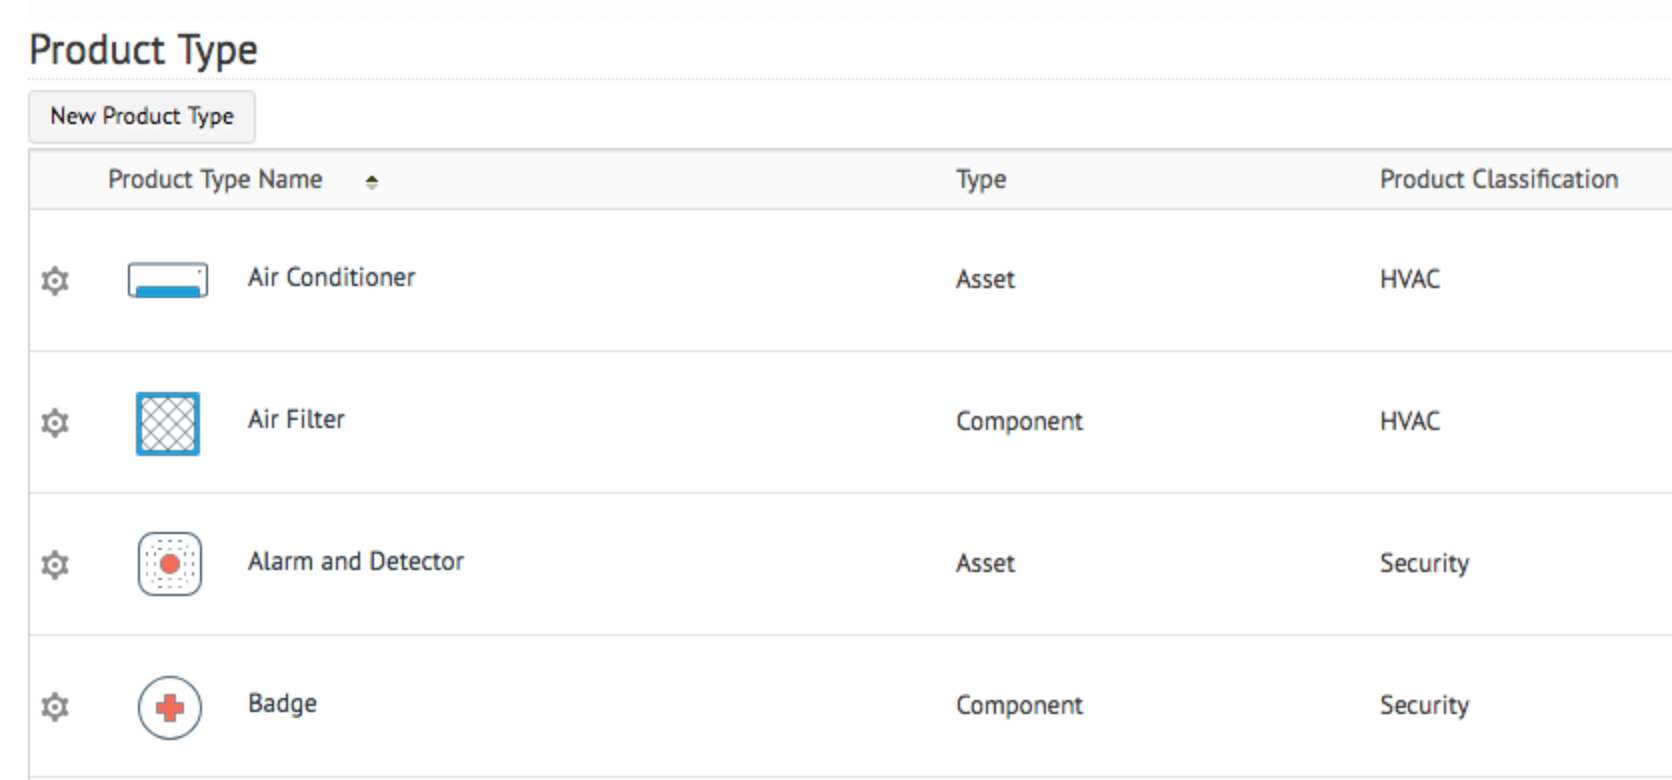Sort by the Type column header
Screen dimensions: 1672x780
[981, 180]
